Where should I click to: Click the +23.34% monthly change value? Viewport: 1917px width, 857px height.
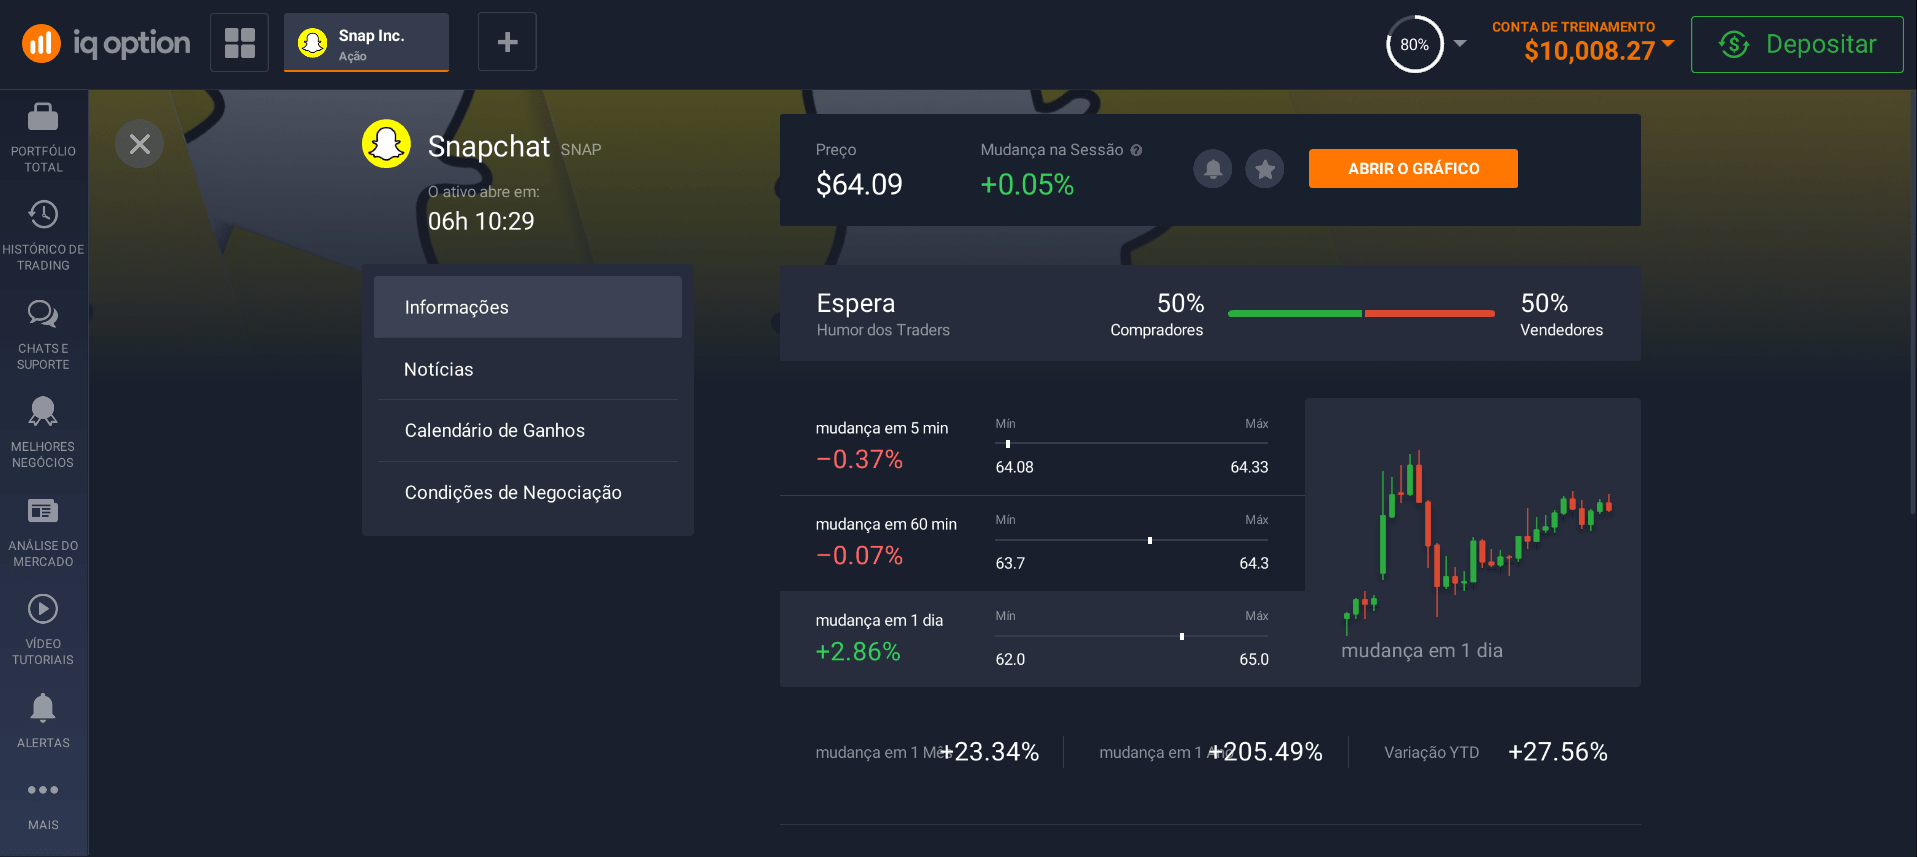pyautogui.click(x=992, y=752)
